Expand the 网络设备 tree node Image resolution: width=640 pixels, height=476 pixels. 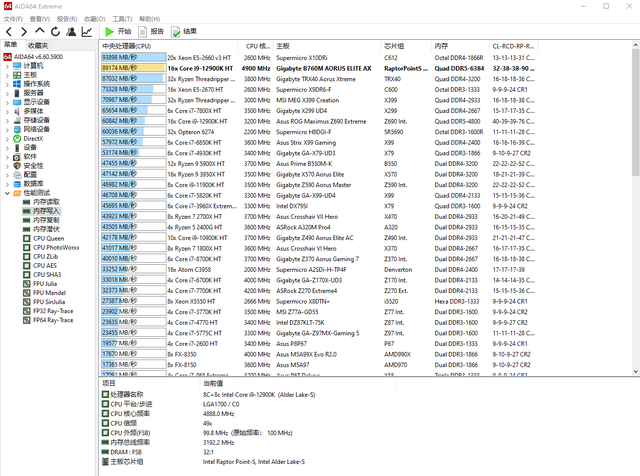pos(7,129)
